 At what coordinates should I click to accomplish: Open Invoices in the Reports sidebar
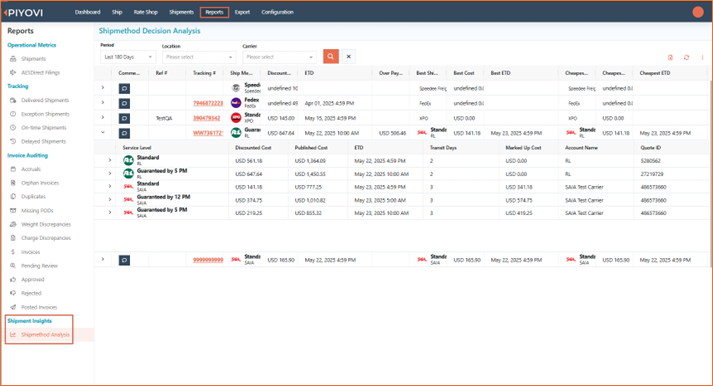(30, 252)
